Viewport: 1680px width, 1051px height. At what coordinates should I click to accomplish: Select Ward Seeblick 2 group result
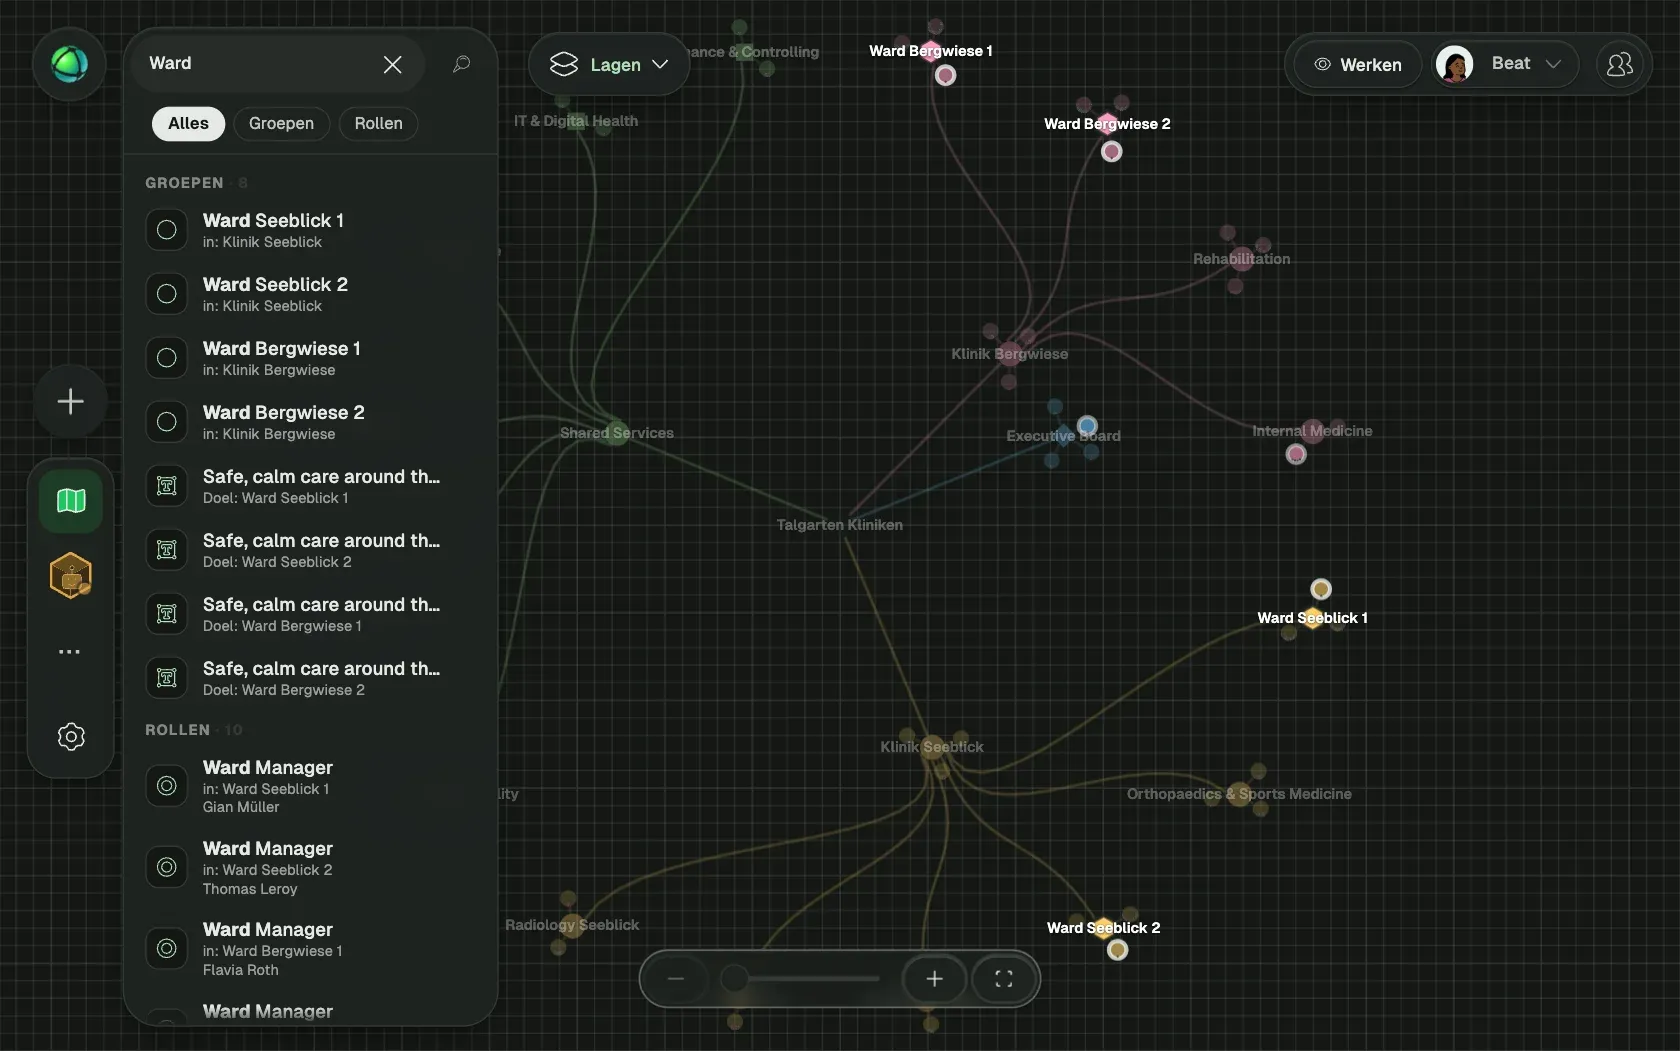click(311, 294)
